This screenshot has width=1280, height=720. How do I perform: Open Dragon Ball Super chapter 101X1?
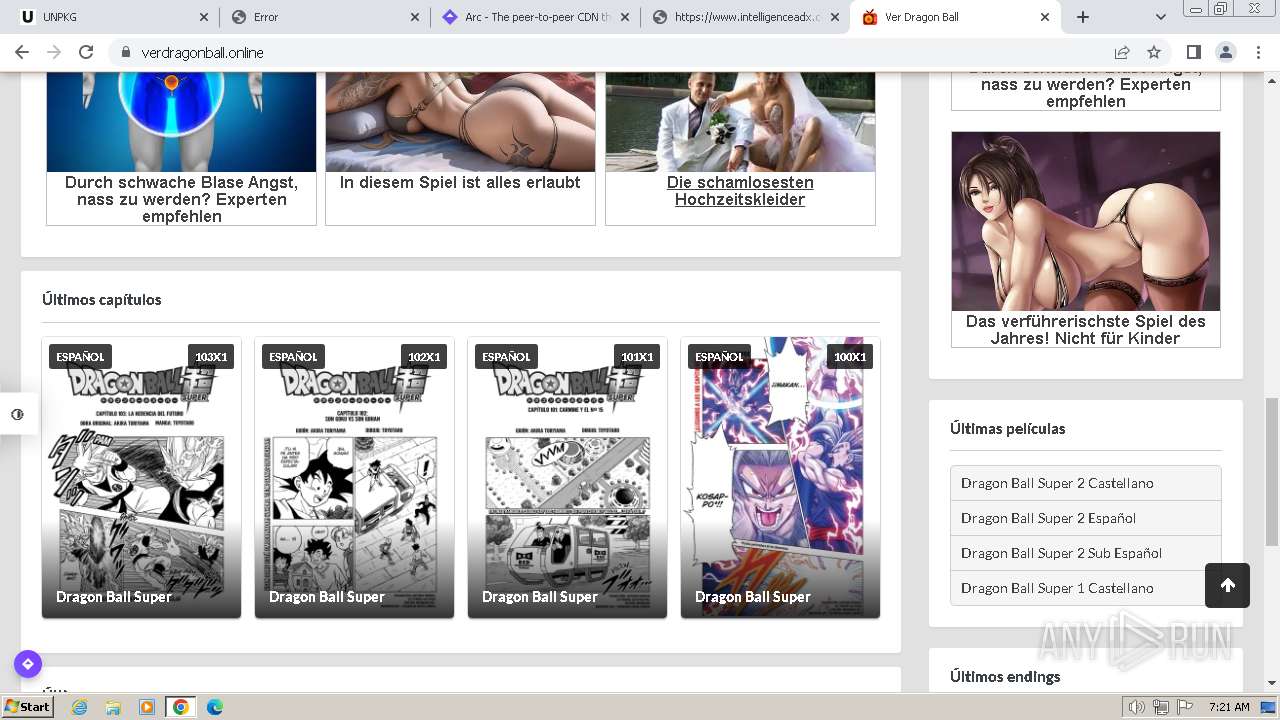pos(567,477)
